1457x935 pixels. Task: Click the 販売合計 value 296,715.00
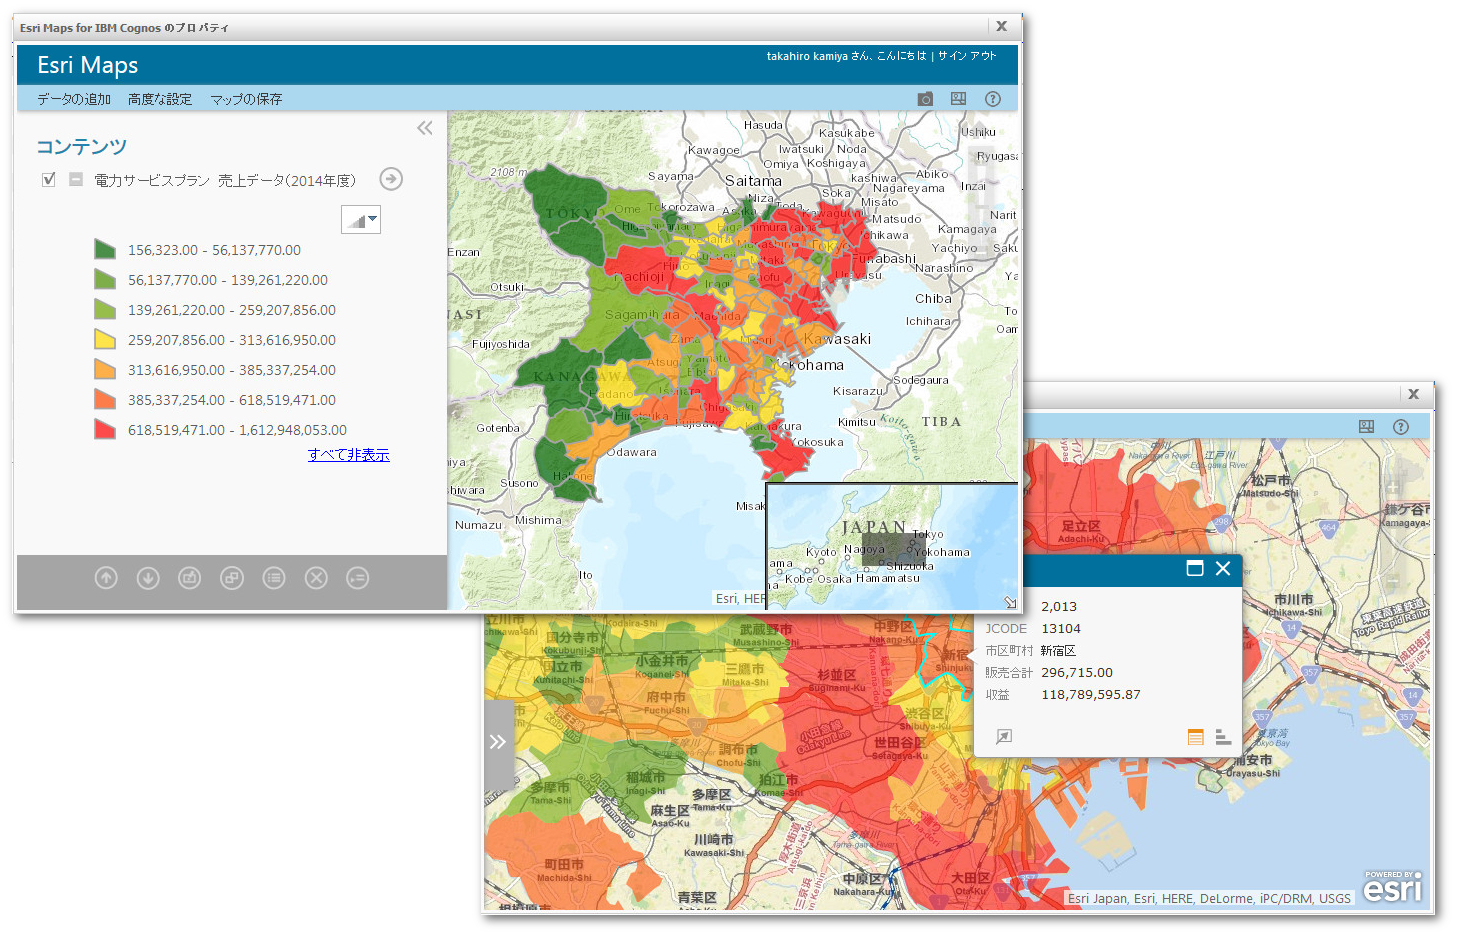1077,673
